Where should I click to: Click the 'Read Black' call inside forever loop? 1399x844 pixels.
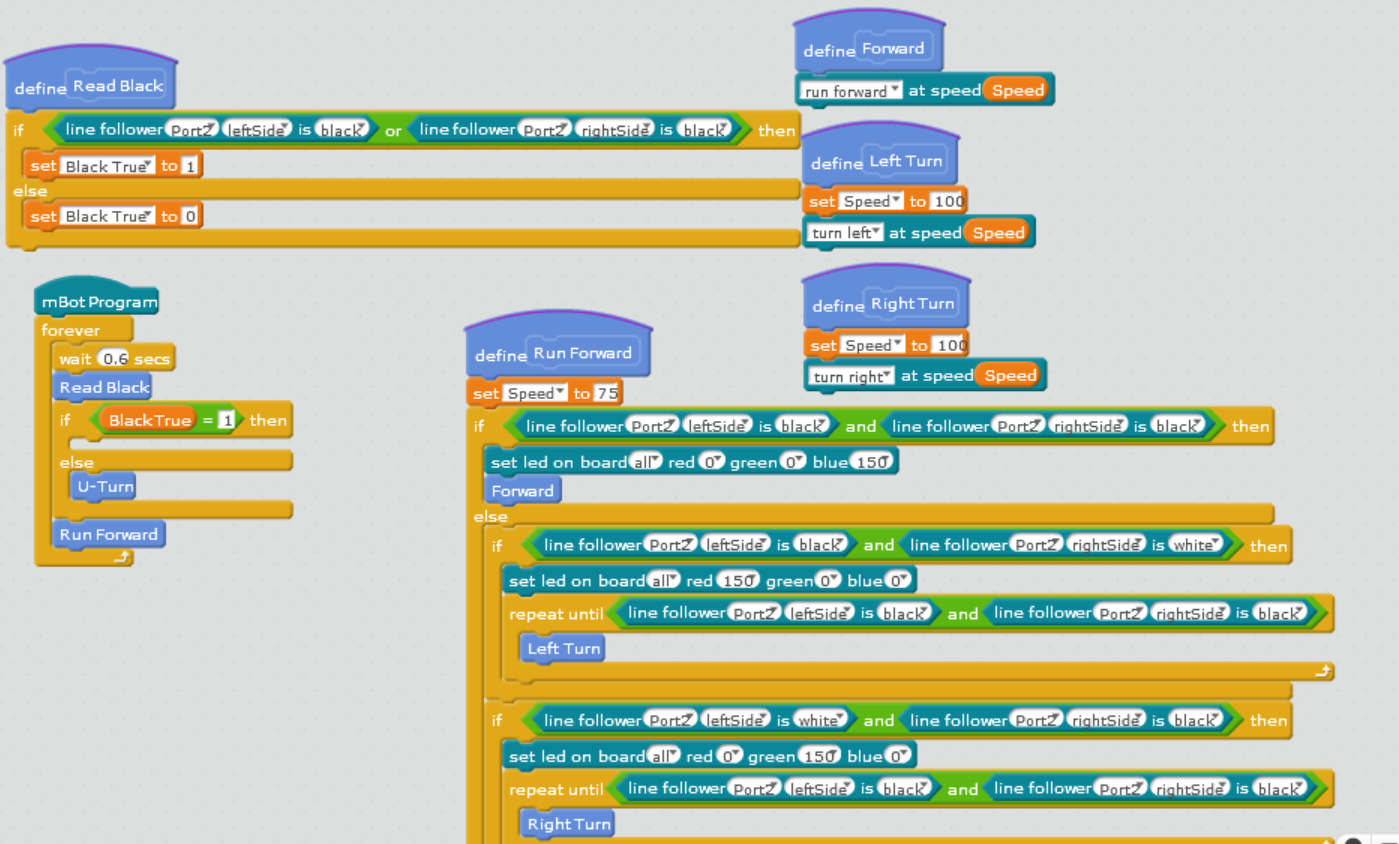(103, 387)
